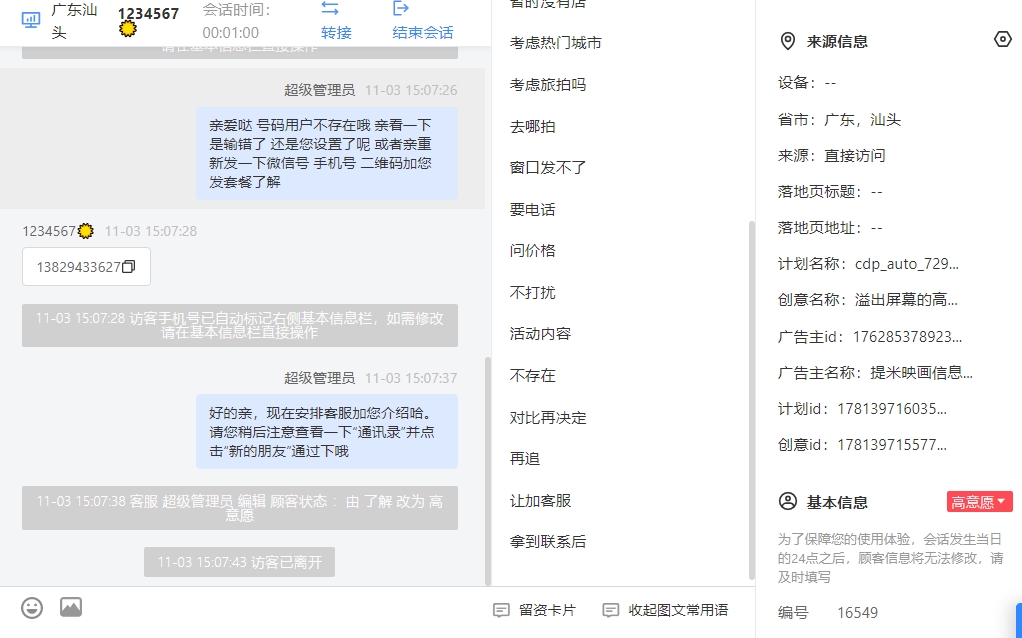Click the person icon beside 基本信息

click(x=787, y=502)
